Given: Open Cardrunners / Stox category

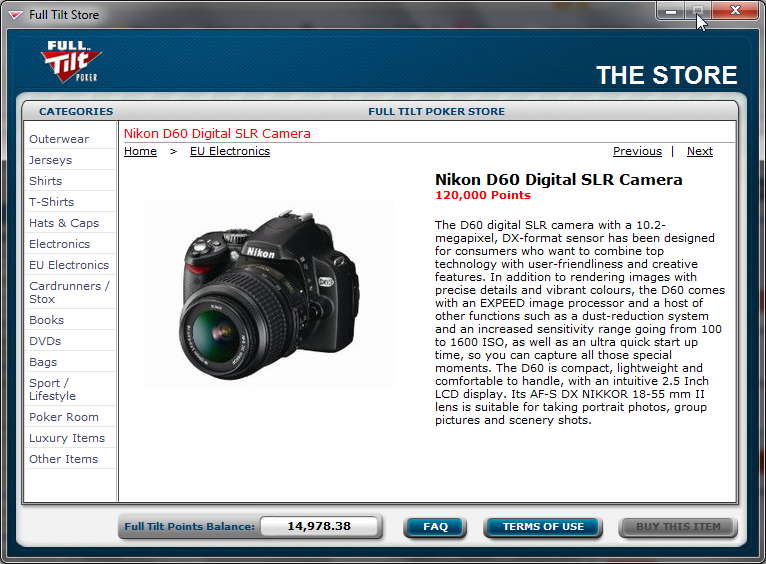Looking at the screenshot, I should [69, 292].
